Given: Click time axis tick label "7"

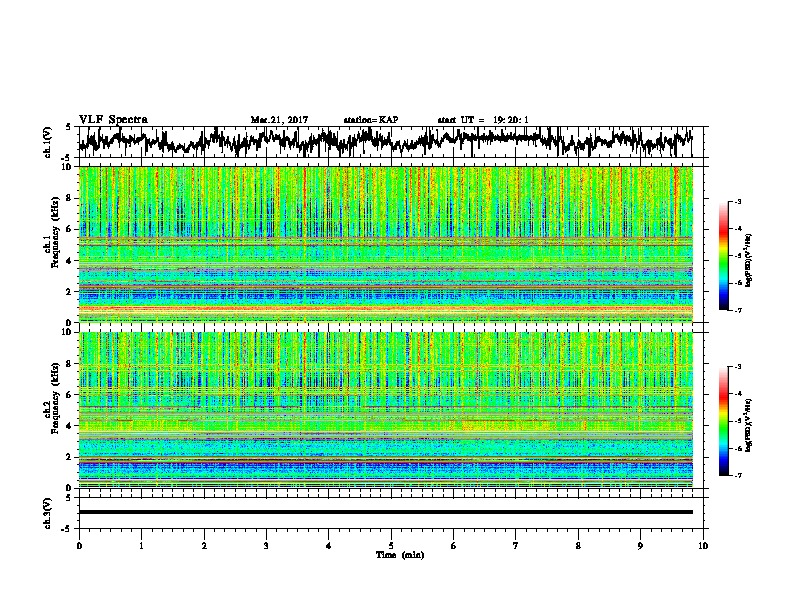Looking at the screenshot, I should point(516,545).
